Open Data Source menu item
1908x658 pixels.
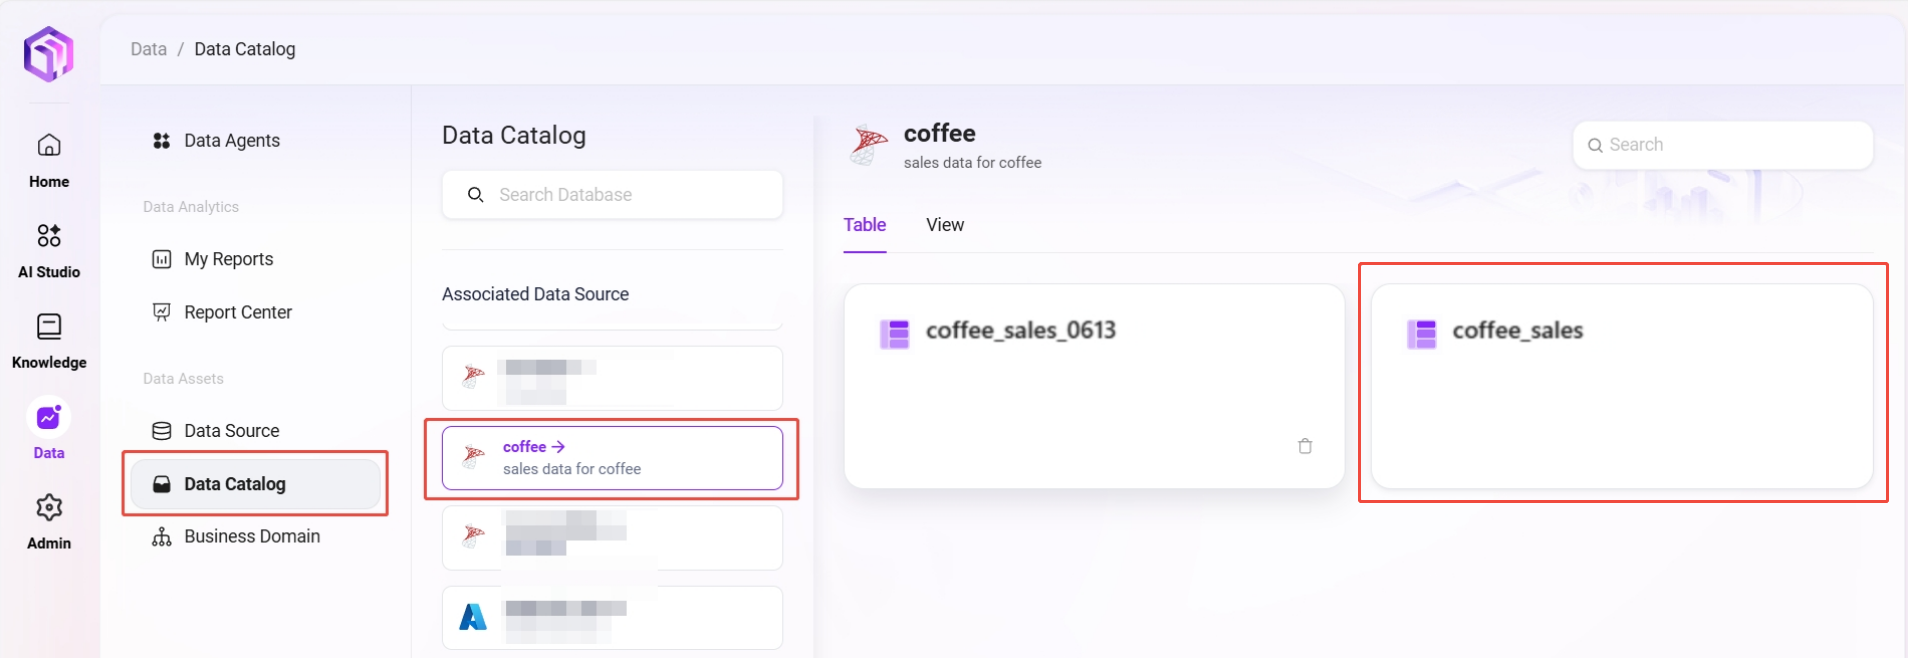231,431
